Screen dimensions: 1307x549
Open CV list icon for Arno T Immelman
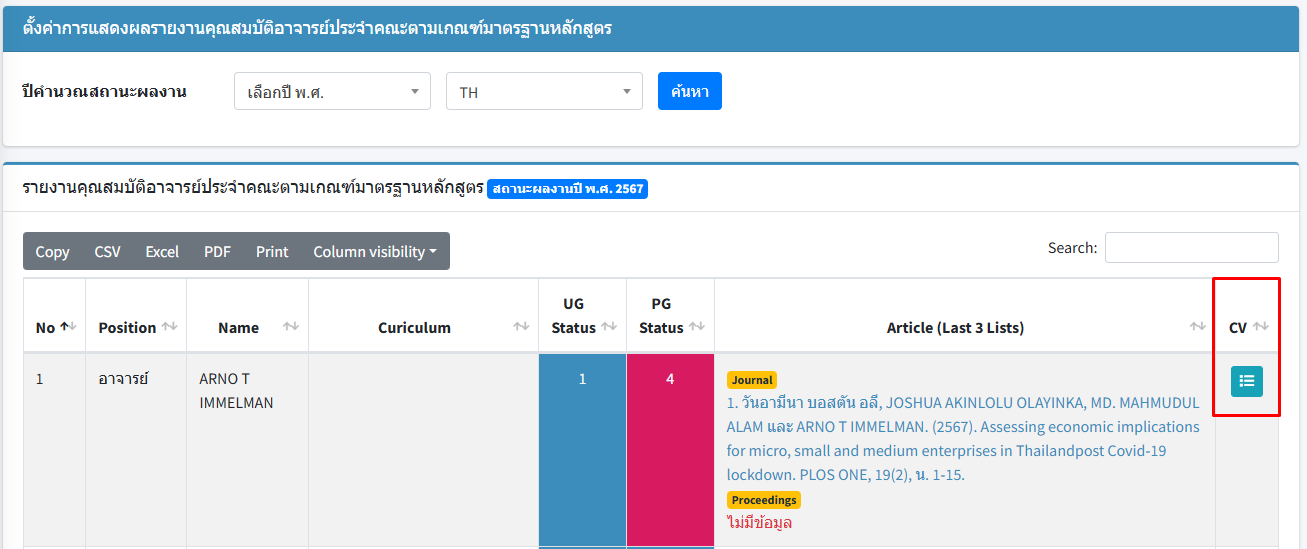[x=1246, y=381]
